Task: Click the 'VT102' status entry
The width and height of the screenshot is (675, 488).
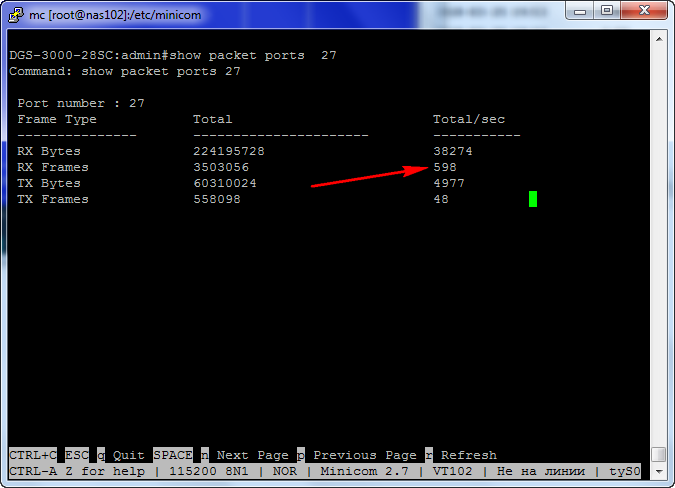Action: [453, 471]
